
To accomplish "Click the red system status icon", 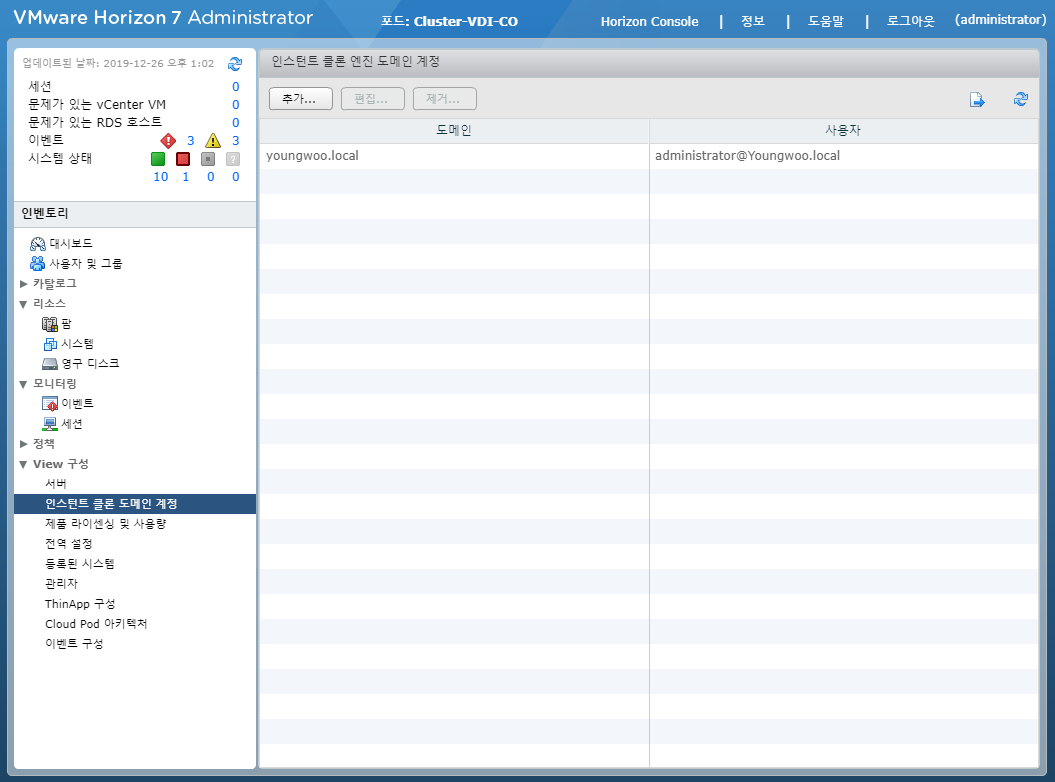I will click(x=183, y=159).
